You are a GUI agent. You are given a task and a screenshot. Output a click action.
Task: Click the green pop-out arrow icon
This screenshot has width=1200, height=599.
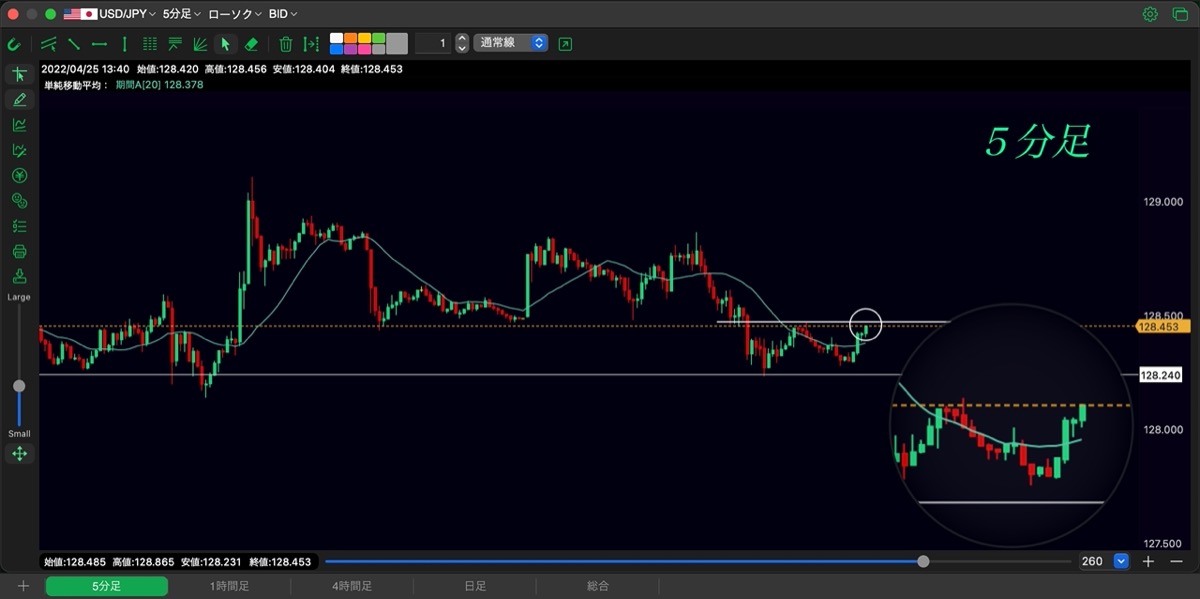pos(566,44)
